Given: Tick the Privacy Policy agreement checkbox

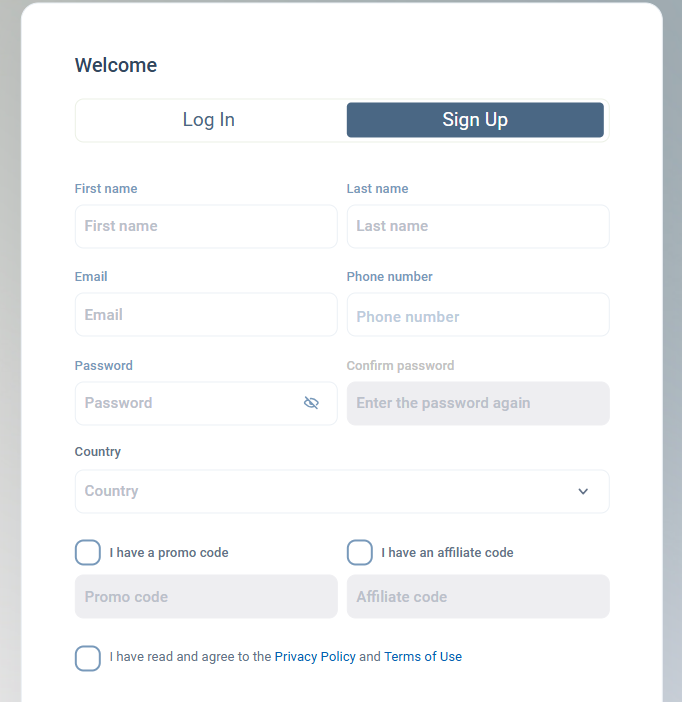Looking at the screenshot, I should [x=88, y=658].
